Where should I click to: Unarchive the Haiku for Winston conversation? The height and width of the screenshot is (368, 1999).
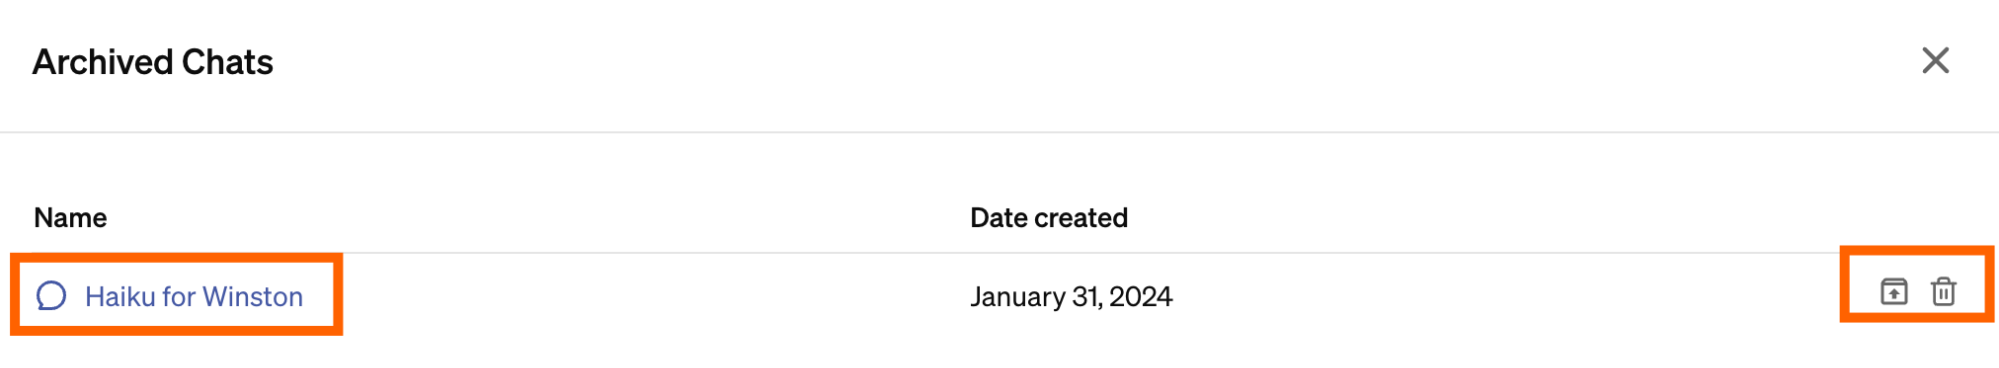pyautogui.click(x=1894, y=292)
